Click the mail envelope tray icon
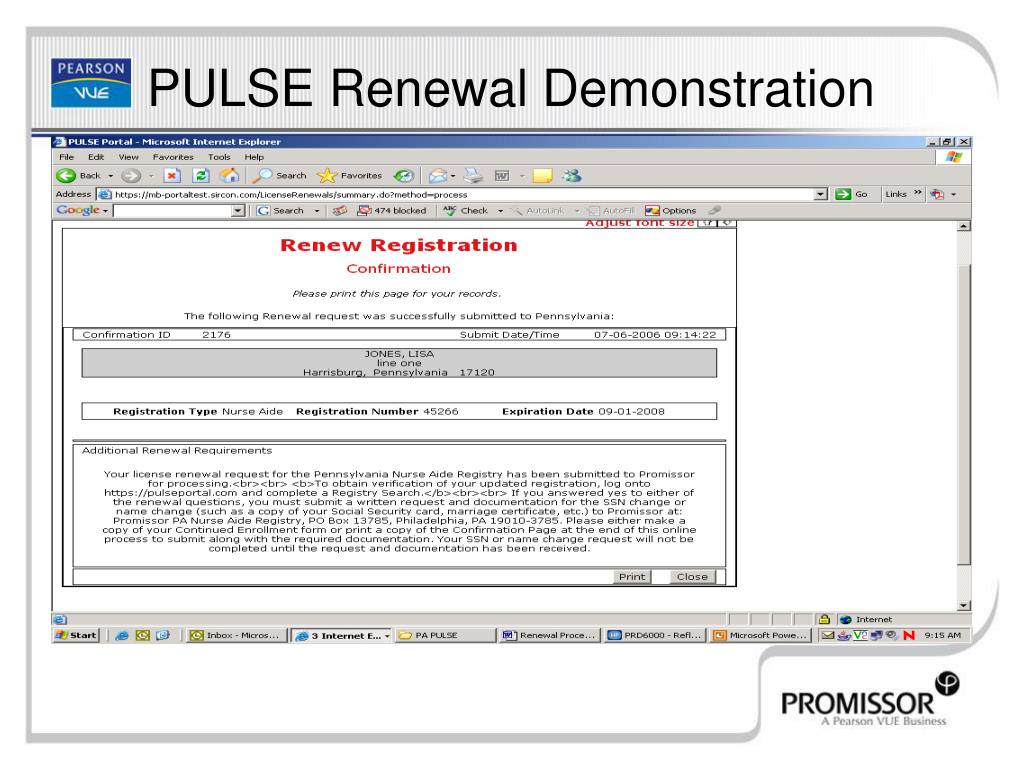This screenshot has width=1024, height=768. click(827, 635)
